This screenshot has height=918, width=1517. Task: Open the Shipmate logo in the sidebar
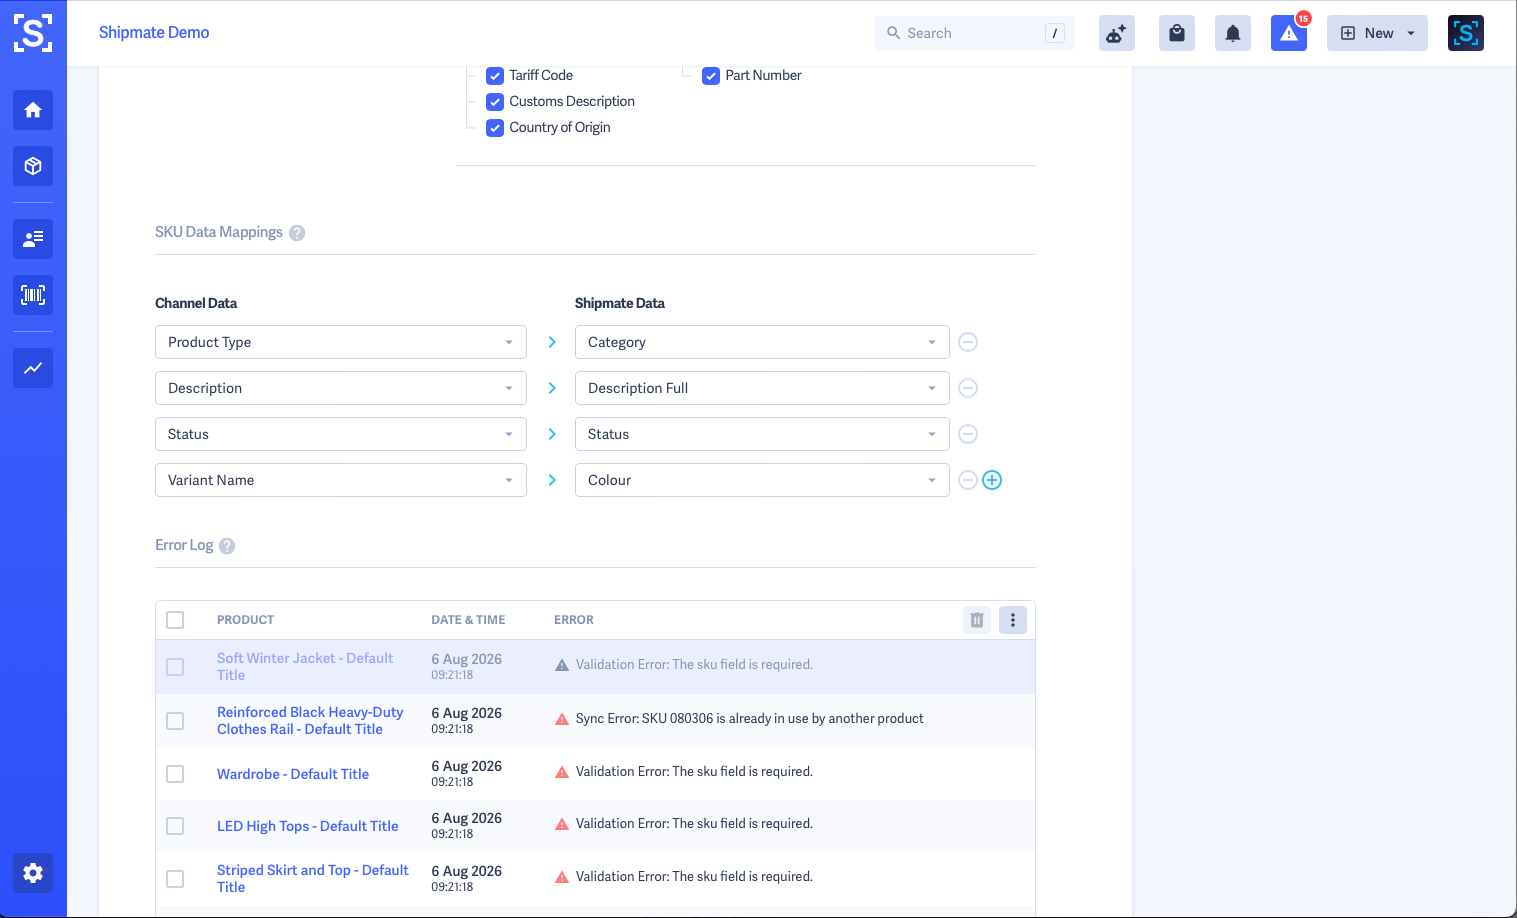click(33, 33)
